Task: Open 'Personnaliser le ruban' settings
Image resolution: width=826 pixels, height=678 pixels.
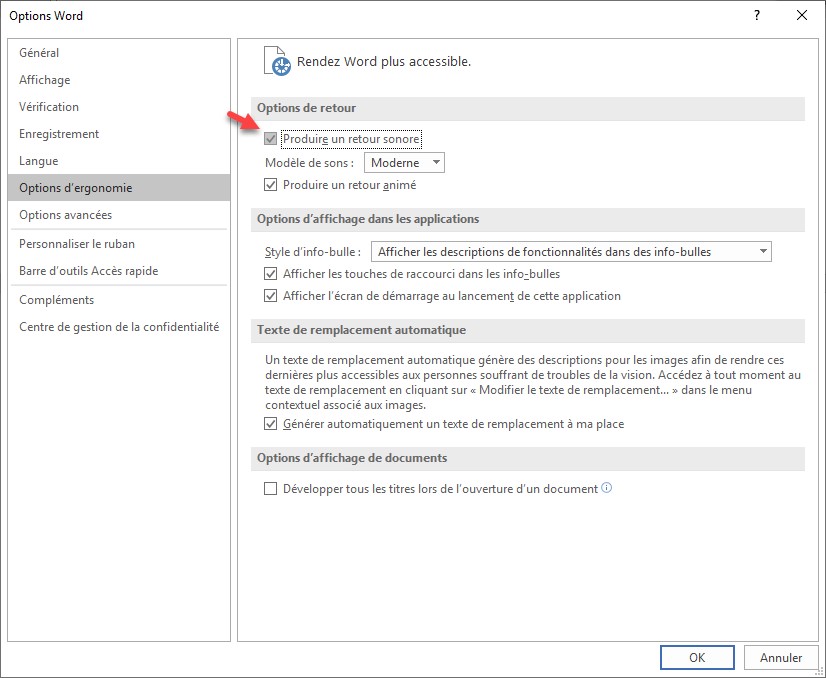Action: point(77,244)
